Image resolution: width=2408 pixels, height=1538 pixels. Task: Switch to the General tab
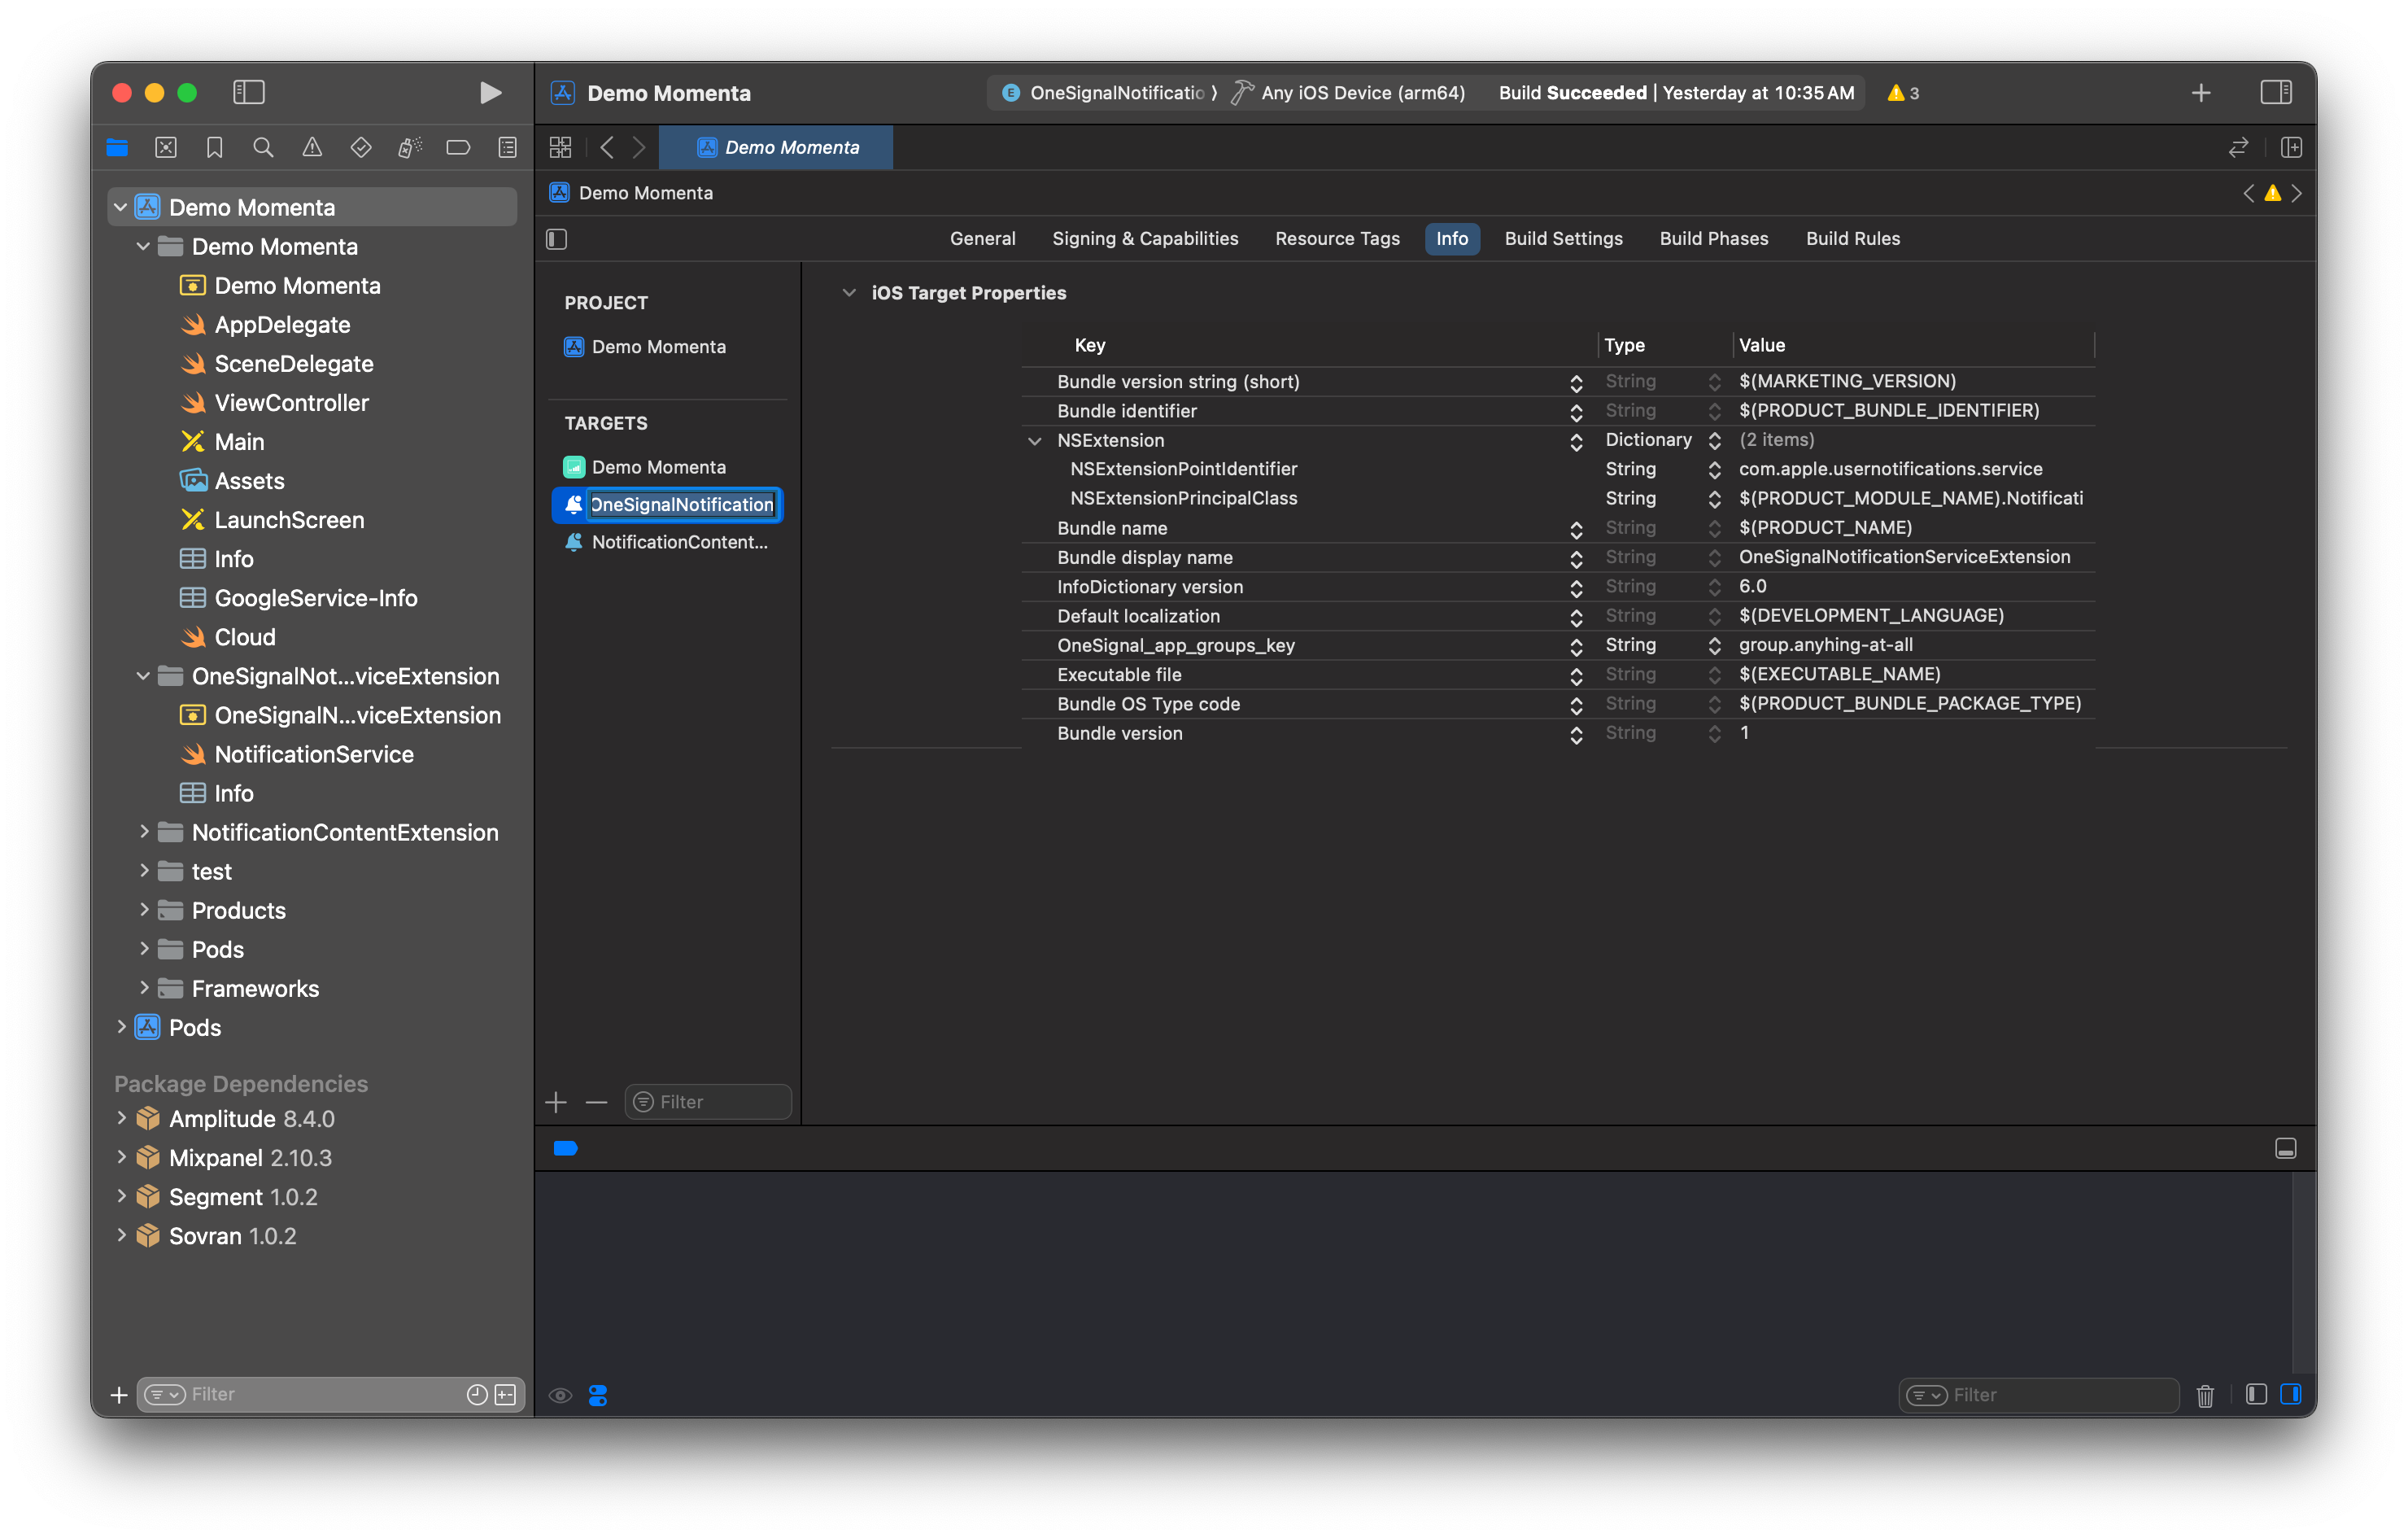click(982, 239)
